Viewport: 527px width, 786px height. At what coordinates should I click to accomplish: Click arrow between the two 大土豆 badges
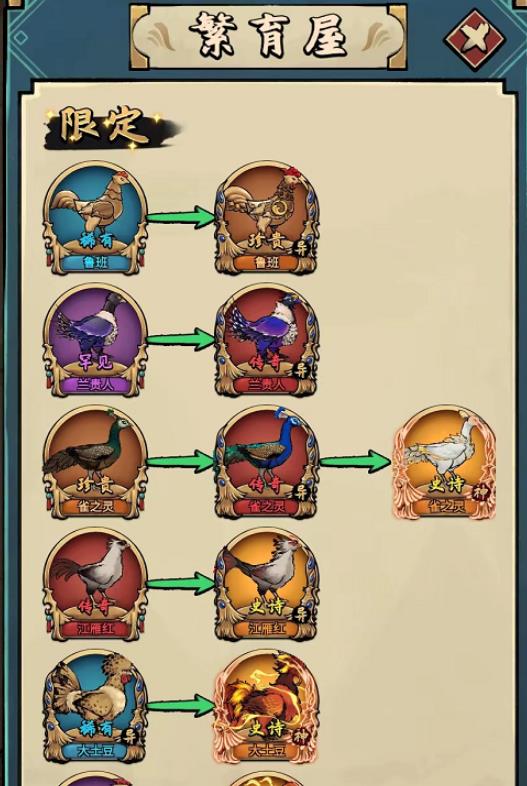pos(181,705)
